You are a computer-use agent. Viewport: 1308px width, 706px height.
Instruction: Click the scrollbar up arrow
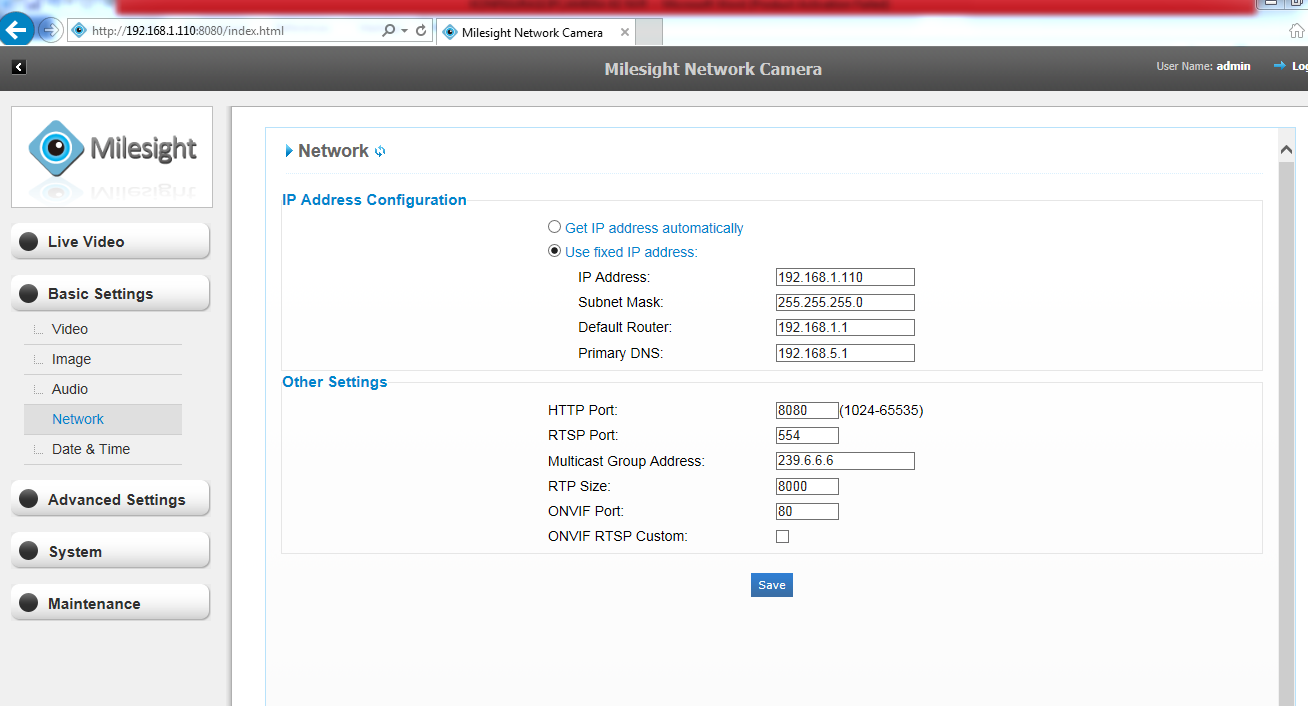pos(1286,149)
